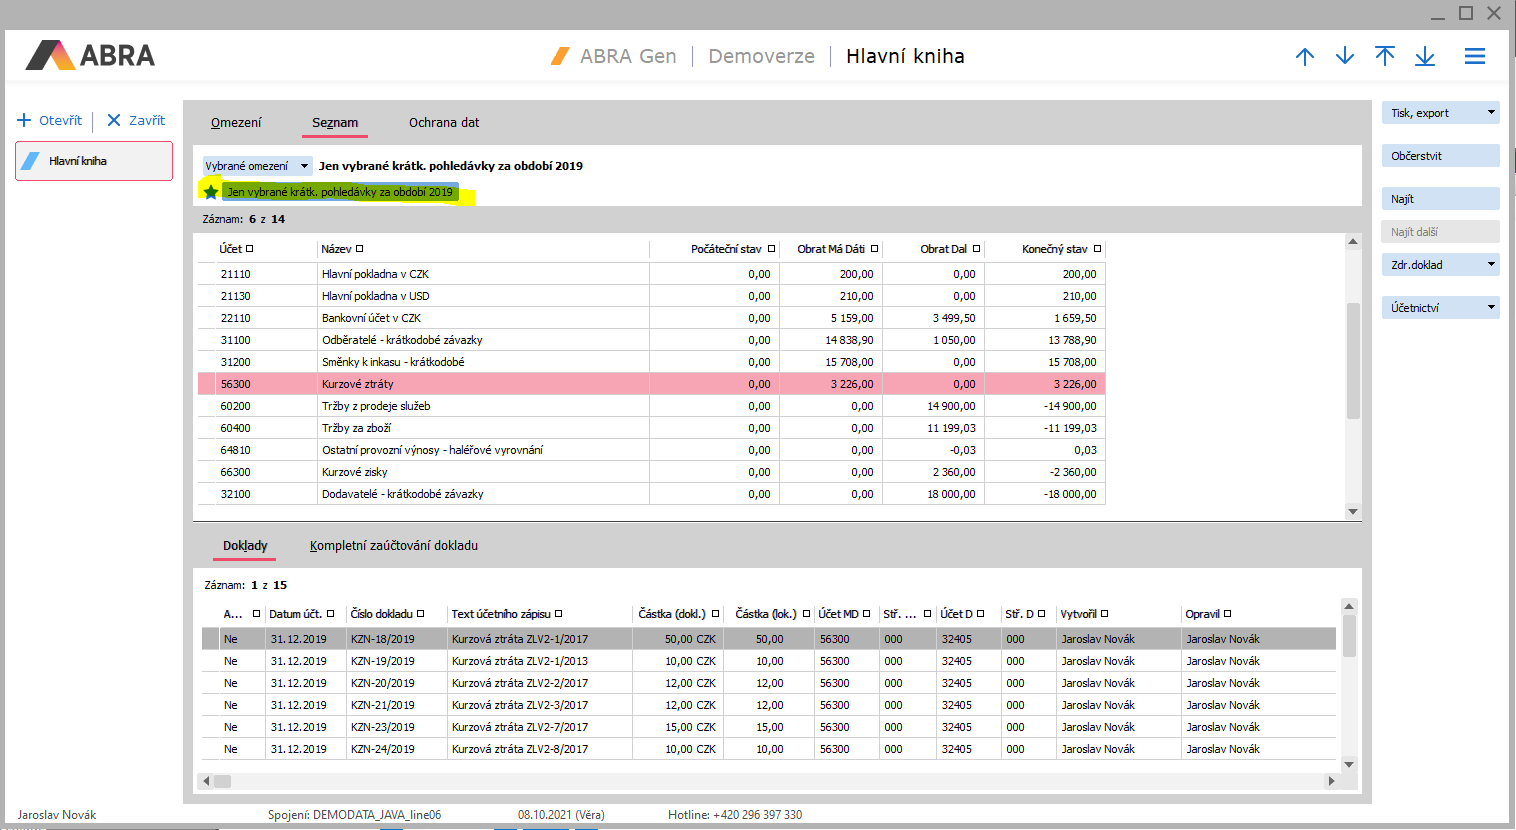This screenshot has height=830, width=1516.
Task: Click the Občerstvit button
Action: (1440, 156)
